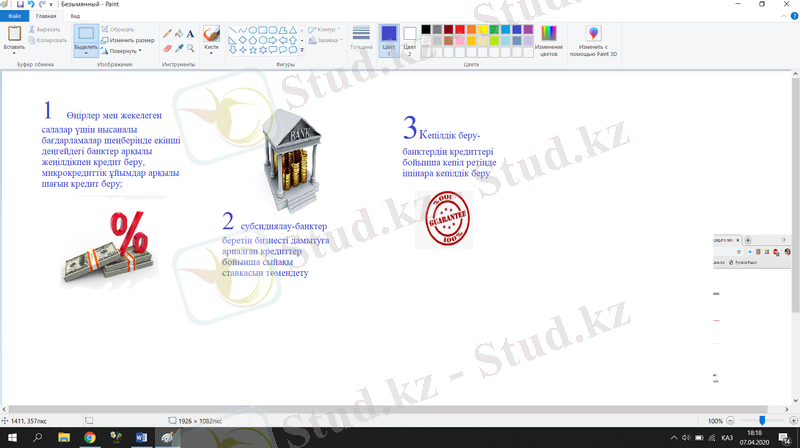The height and width of the screenshot is (448, 800).
Task: Click the Кисти brush icon
Action: pyautogui.click(x=211, y=34)
